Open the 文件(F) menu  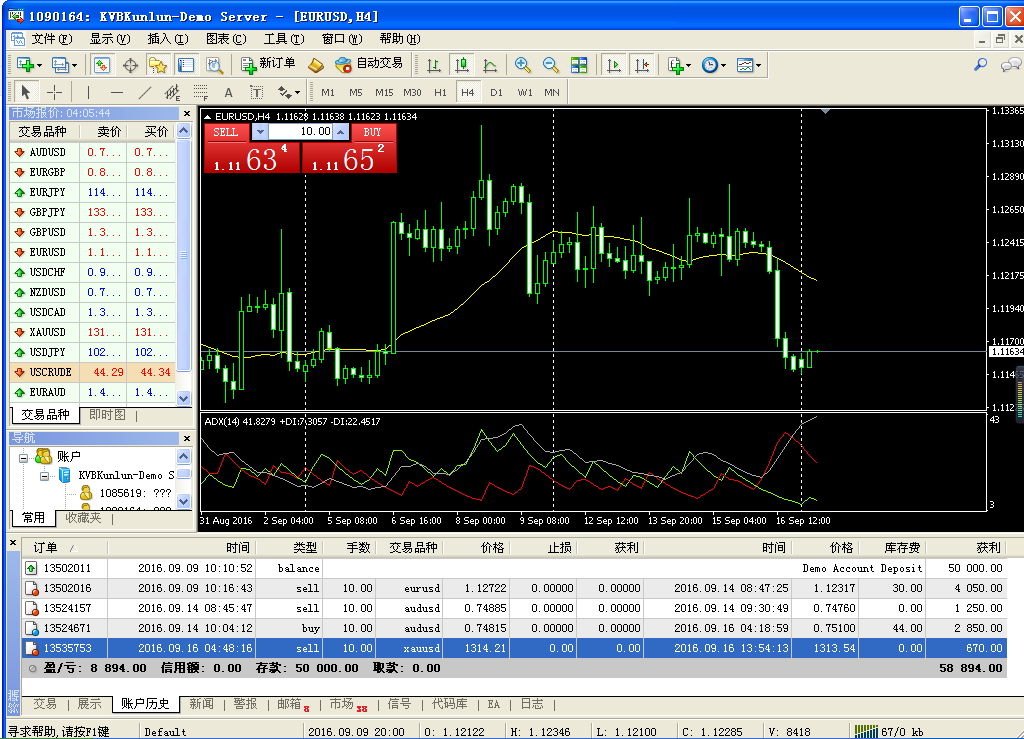(x=52, y=39)
